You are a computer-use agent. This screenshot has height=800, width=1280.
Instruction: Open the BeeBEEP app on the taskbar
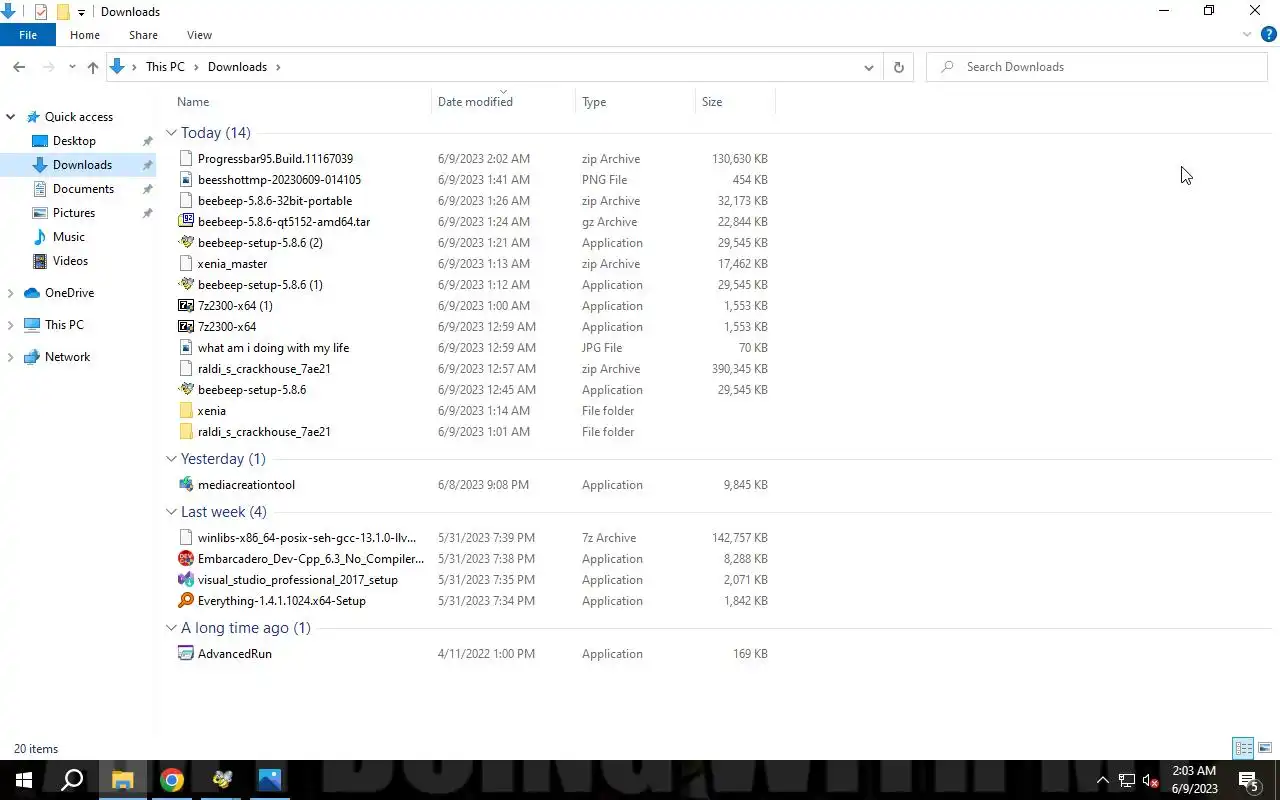pos(222,780)
